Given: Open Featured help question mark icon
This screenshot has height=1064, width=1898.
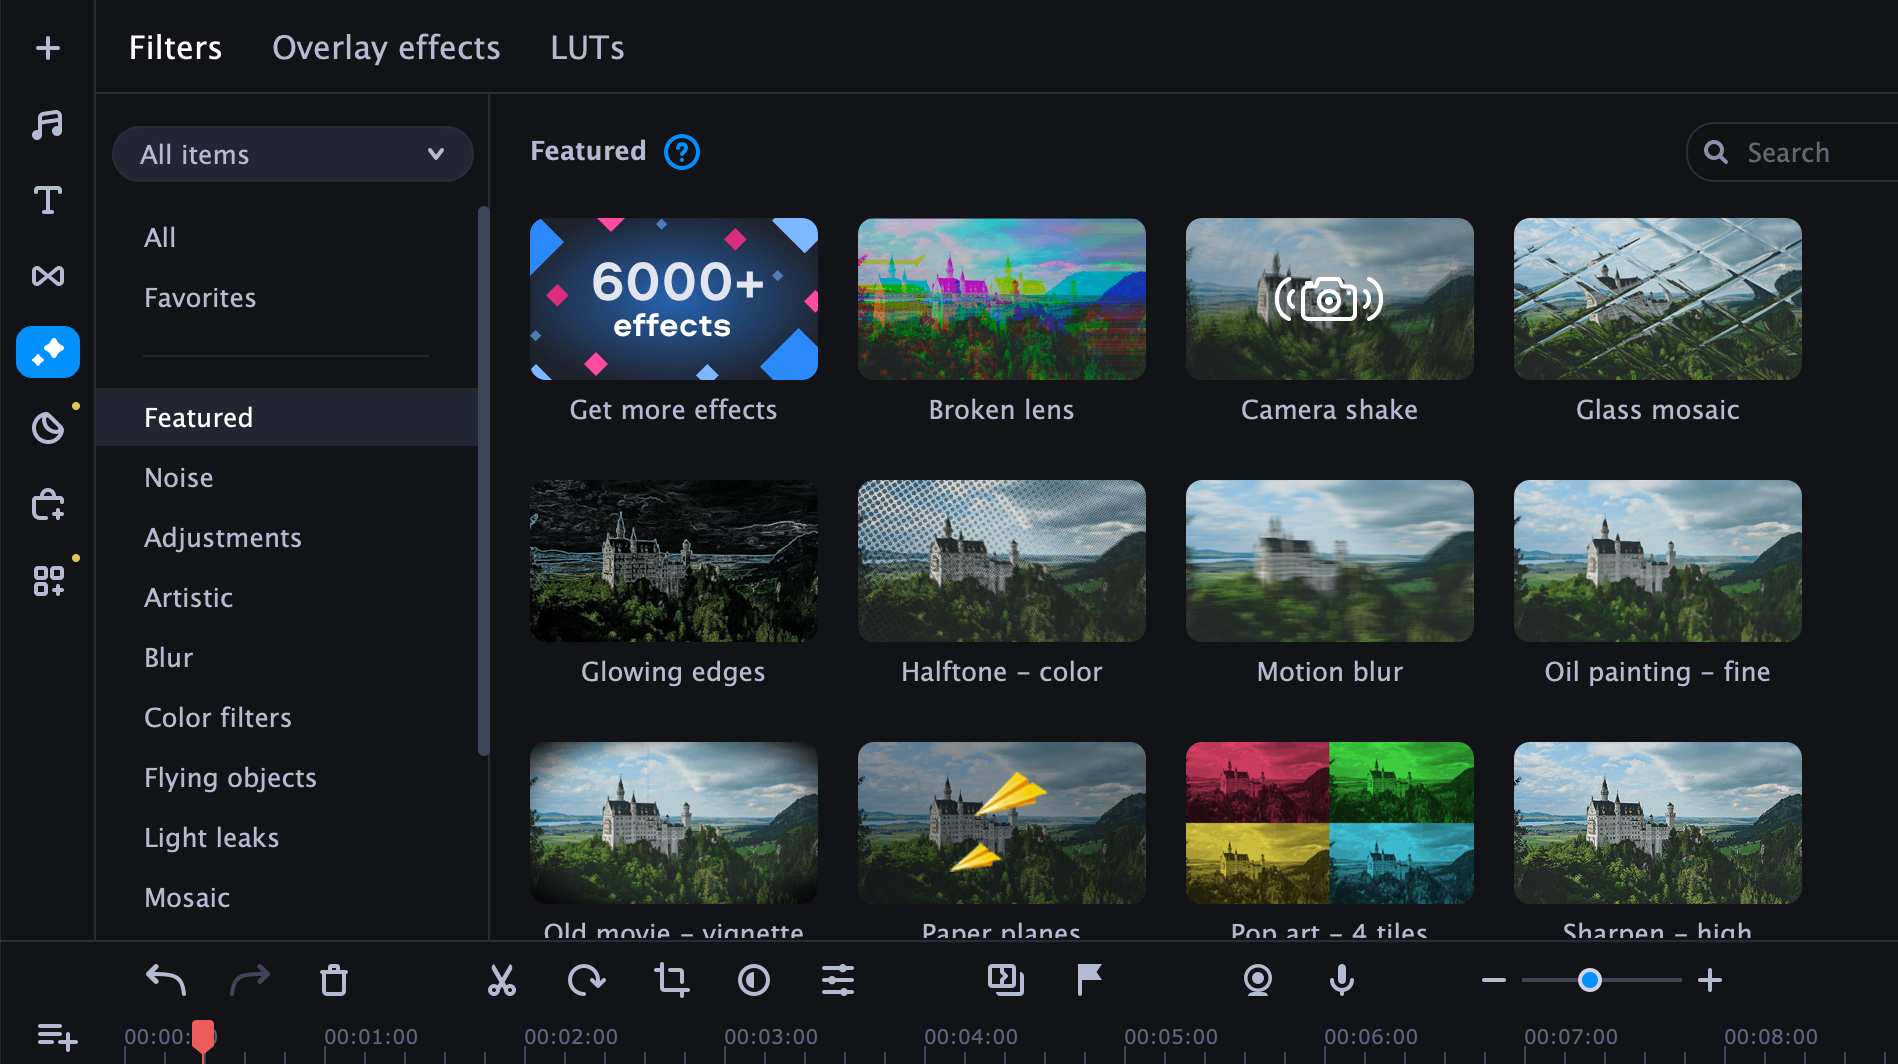Looking at the screenshot, I should (682, 152).
